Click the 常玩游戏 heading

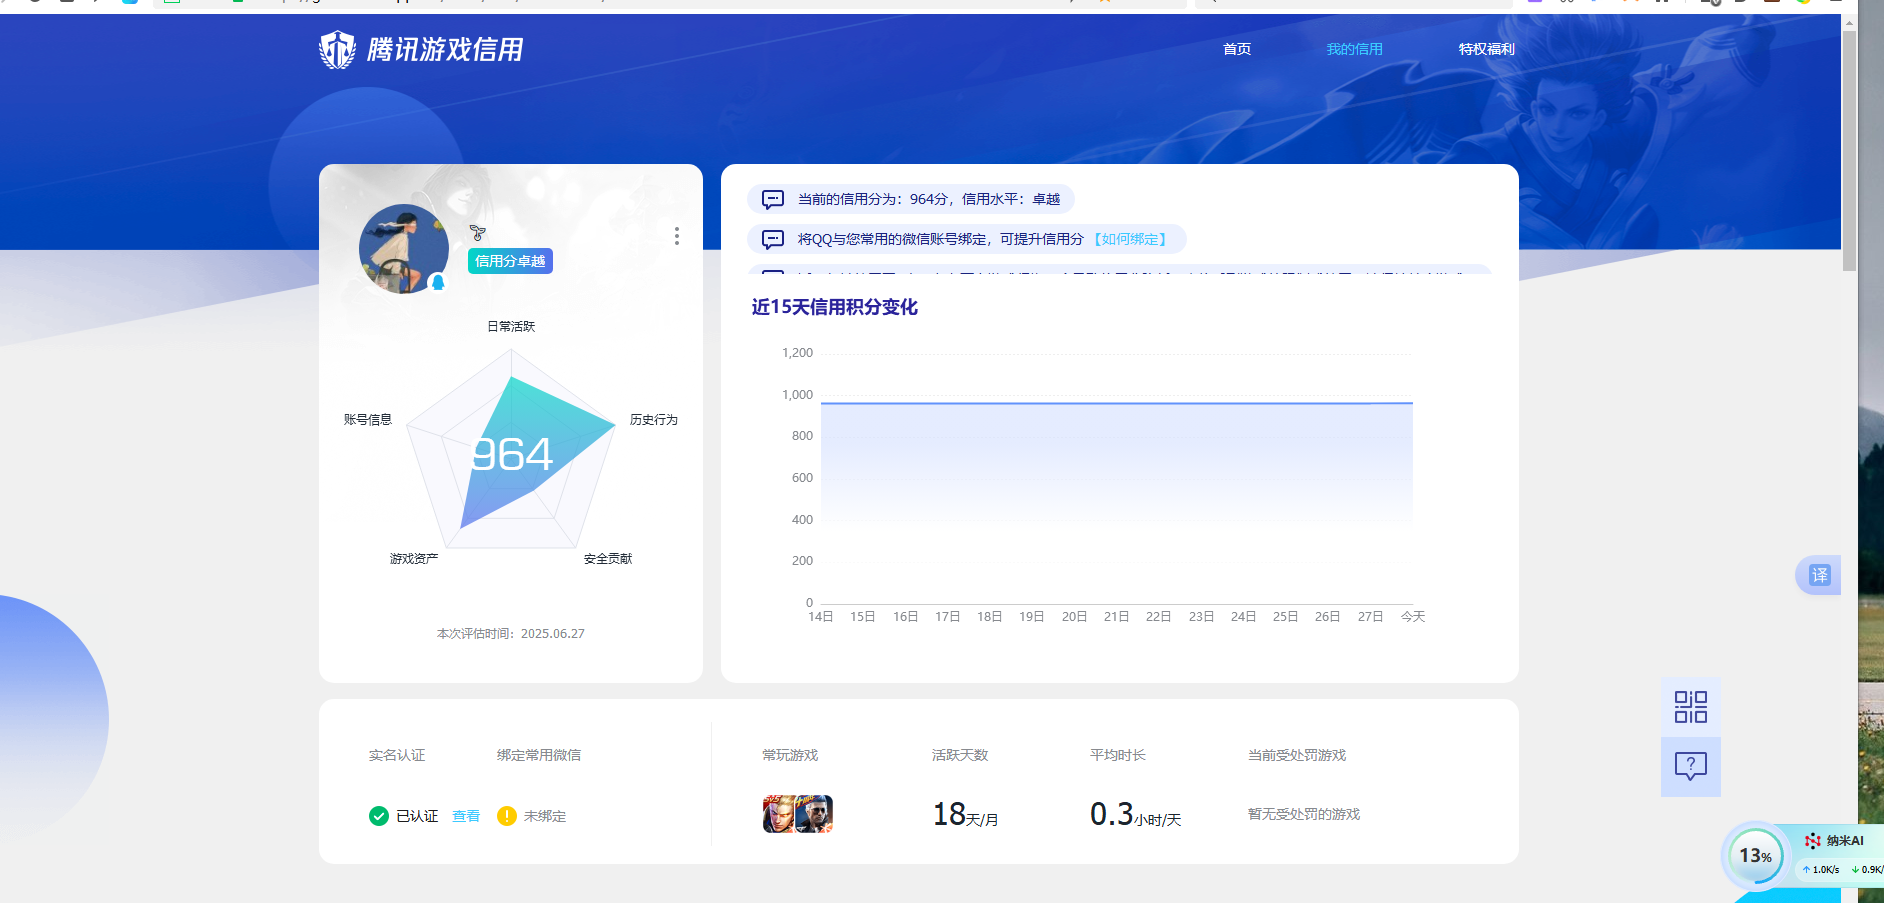(790, 755)
